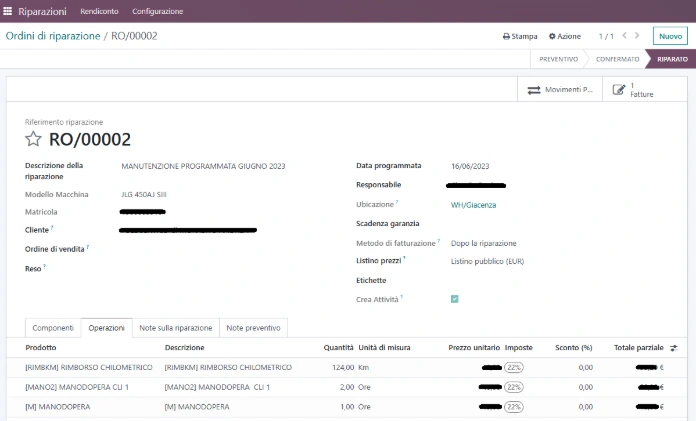The image size is (696, 421).
Task: Switch to the Note preventivo tab
Action: coord(253,328)
